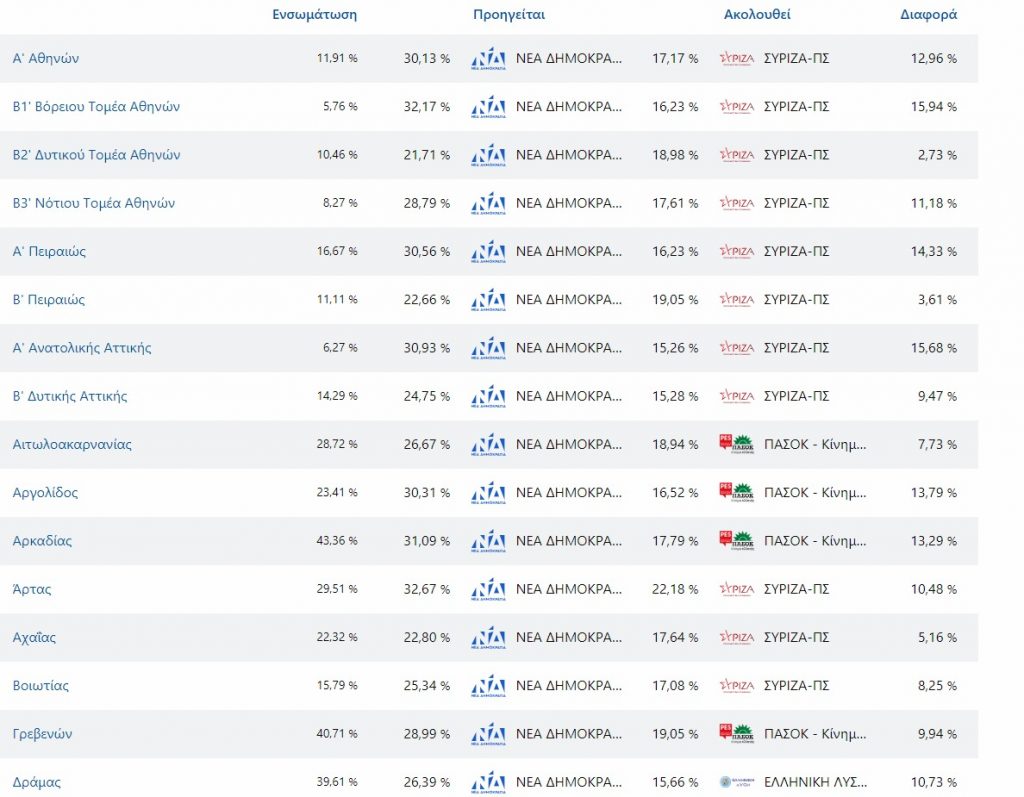Click PASOK logo in Αρκαδίας row
The image size is (1024, 797).
[x=736, y=541]
